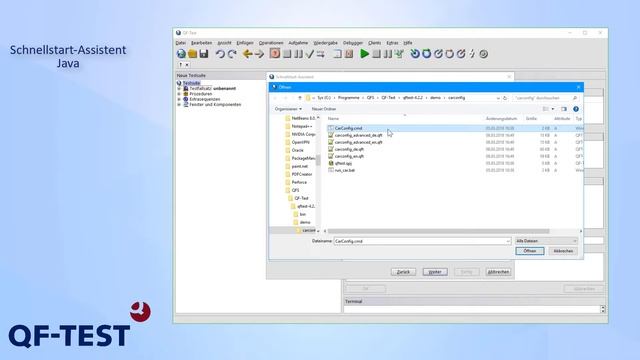Select the PDFCreator folder in sidebar
Viewport: 640px width, 360px height.
pyautogui.click(x=302, y=174)
